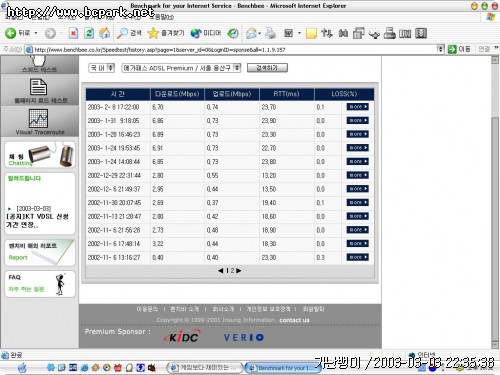Print the page using the printer icon
500x375 pixels.
pos(271,33)
